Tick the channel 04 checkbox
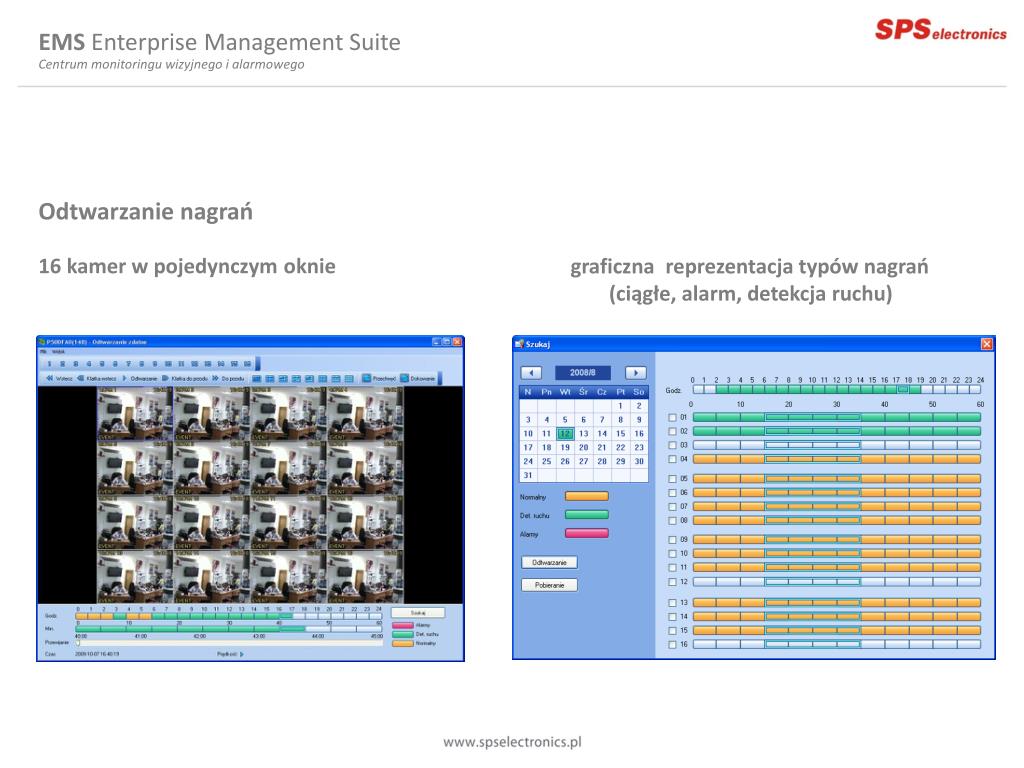Viewport: 1024px width, 768px height. coord(672,460)
